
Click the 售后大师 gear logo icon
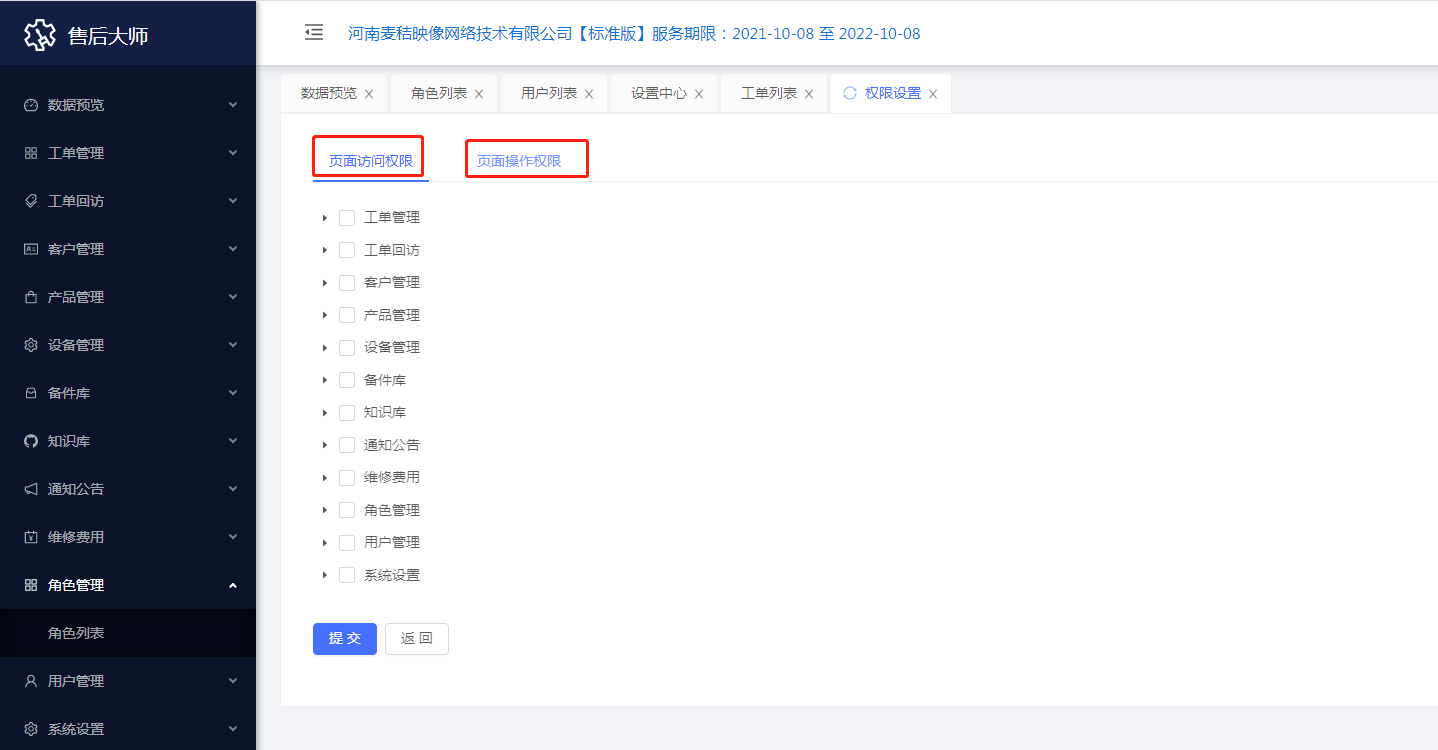tap(40, 35)
